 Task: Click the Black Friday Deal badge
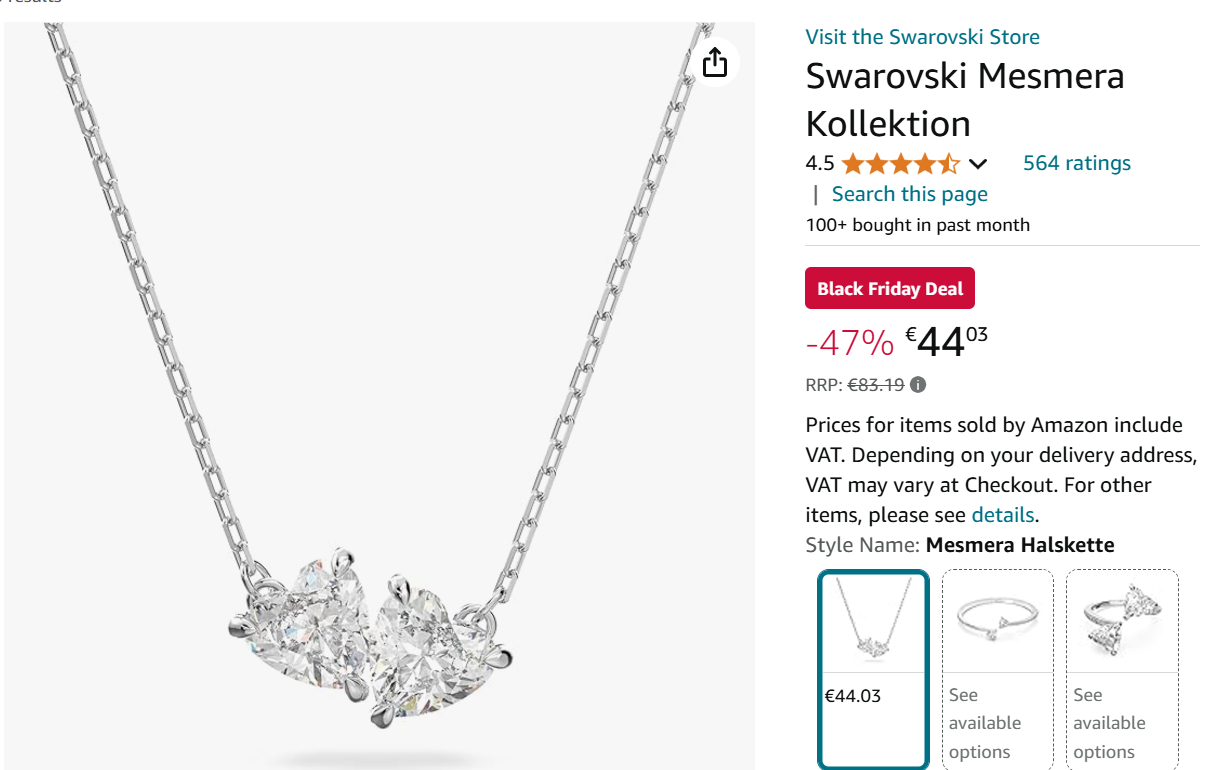(x=889, y=289)
